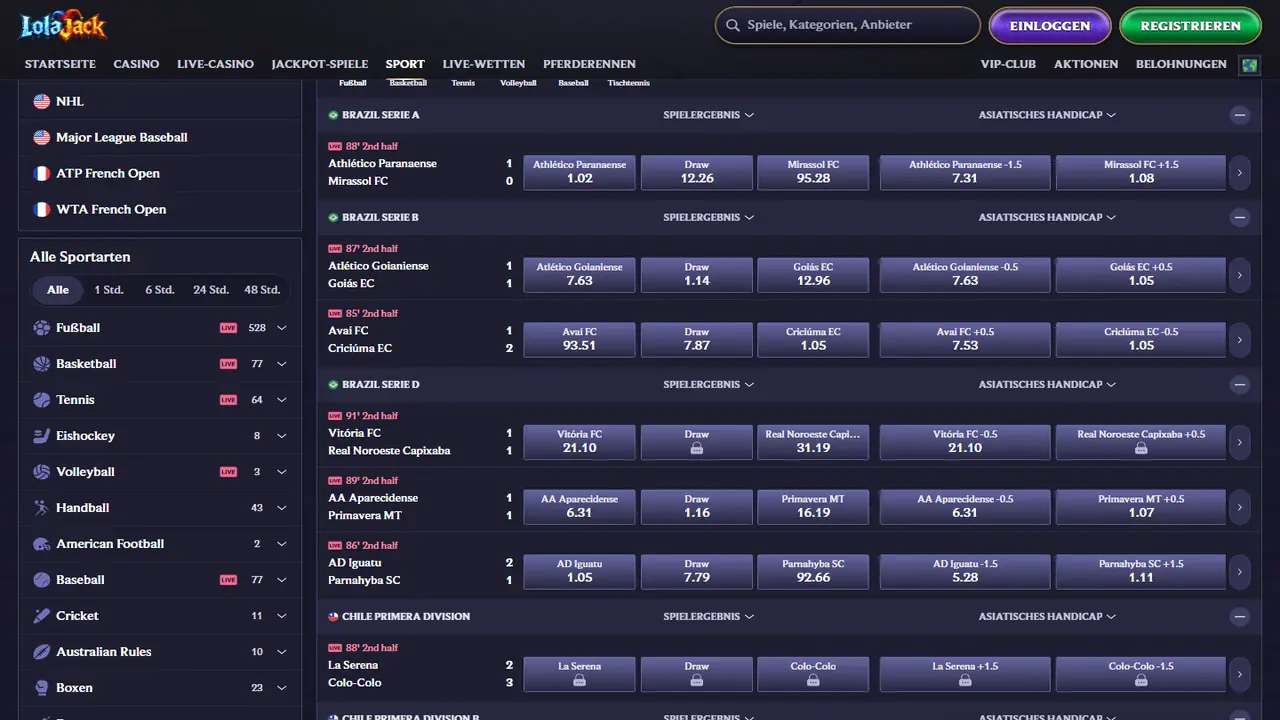Image resolution: width=1280 pixels, height=720 pixels.
Task: Select the Alle time filter
Action: point(58,290)
